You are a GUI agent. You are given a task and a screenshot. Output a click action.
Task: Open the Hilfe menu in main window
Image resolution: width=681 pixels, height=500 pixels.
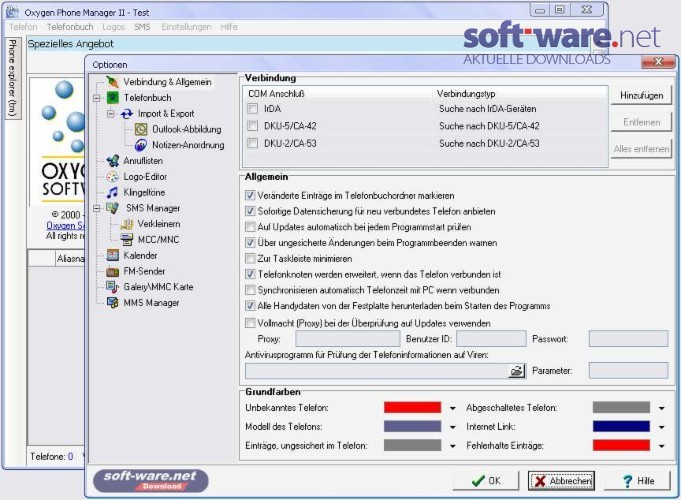click(229, 27)
